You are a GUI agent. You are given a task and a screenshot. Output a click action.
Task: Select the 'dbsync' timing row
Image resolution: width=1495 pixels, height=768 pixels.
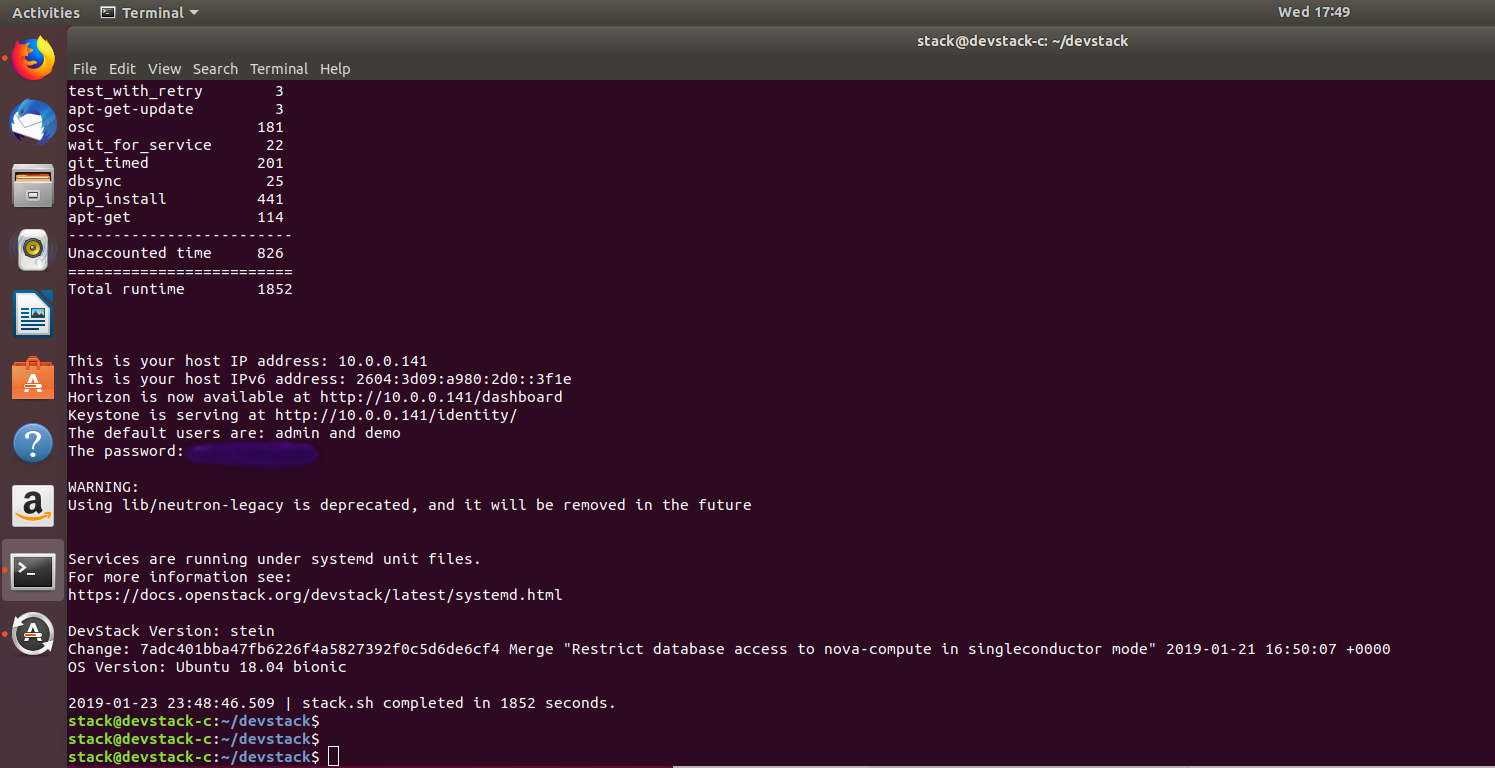(x=176, y=181)
